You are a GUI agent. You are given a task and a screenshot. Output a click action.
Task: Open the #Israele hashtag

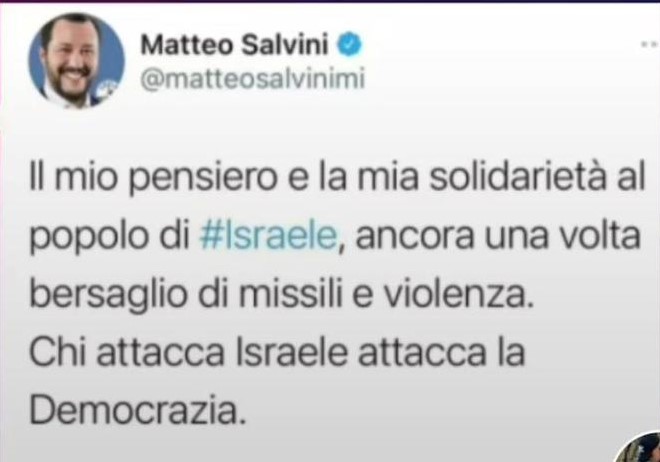click(x=269, y=236)
